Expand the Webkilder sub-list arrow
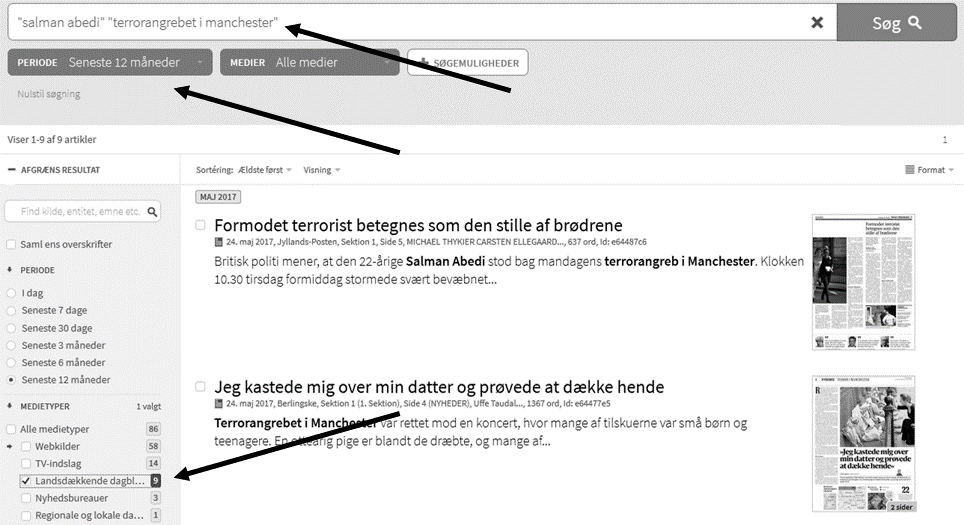The width and height of the screenshot is (964, 525). tap(10, 446)
